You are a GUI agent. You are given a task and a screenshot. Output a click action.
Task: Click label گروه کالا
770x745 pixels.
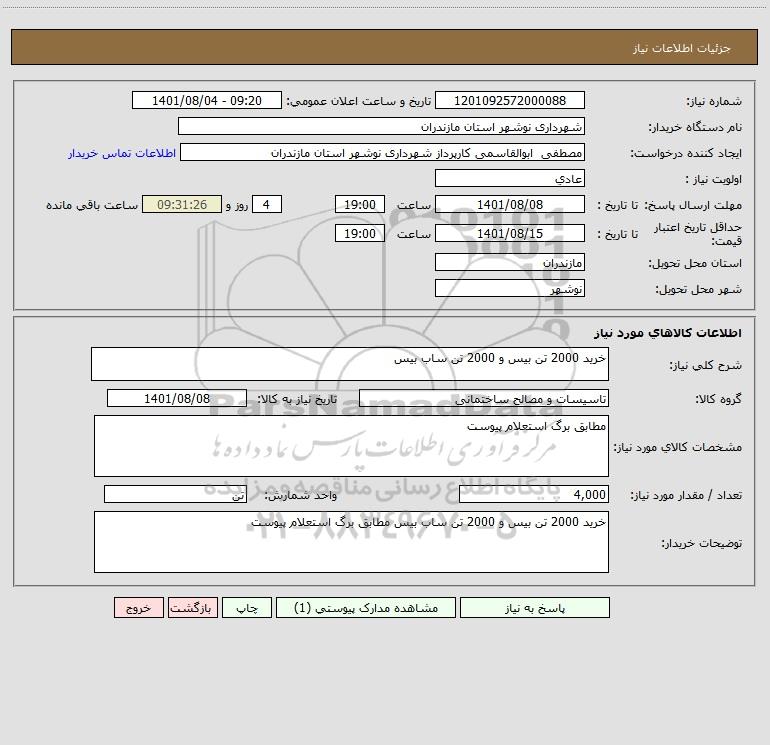(718, 399)
